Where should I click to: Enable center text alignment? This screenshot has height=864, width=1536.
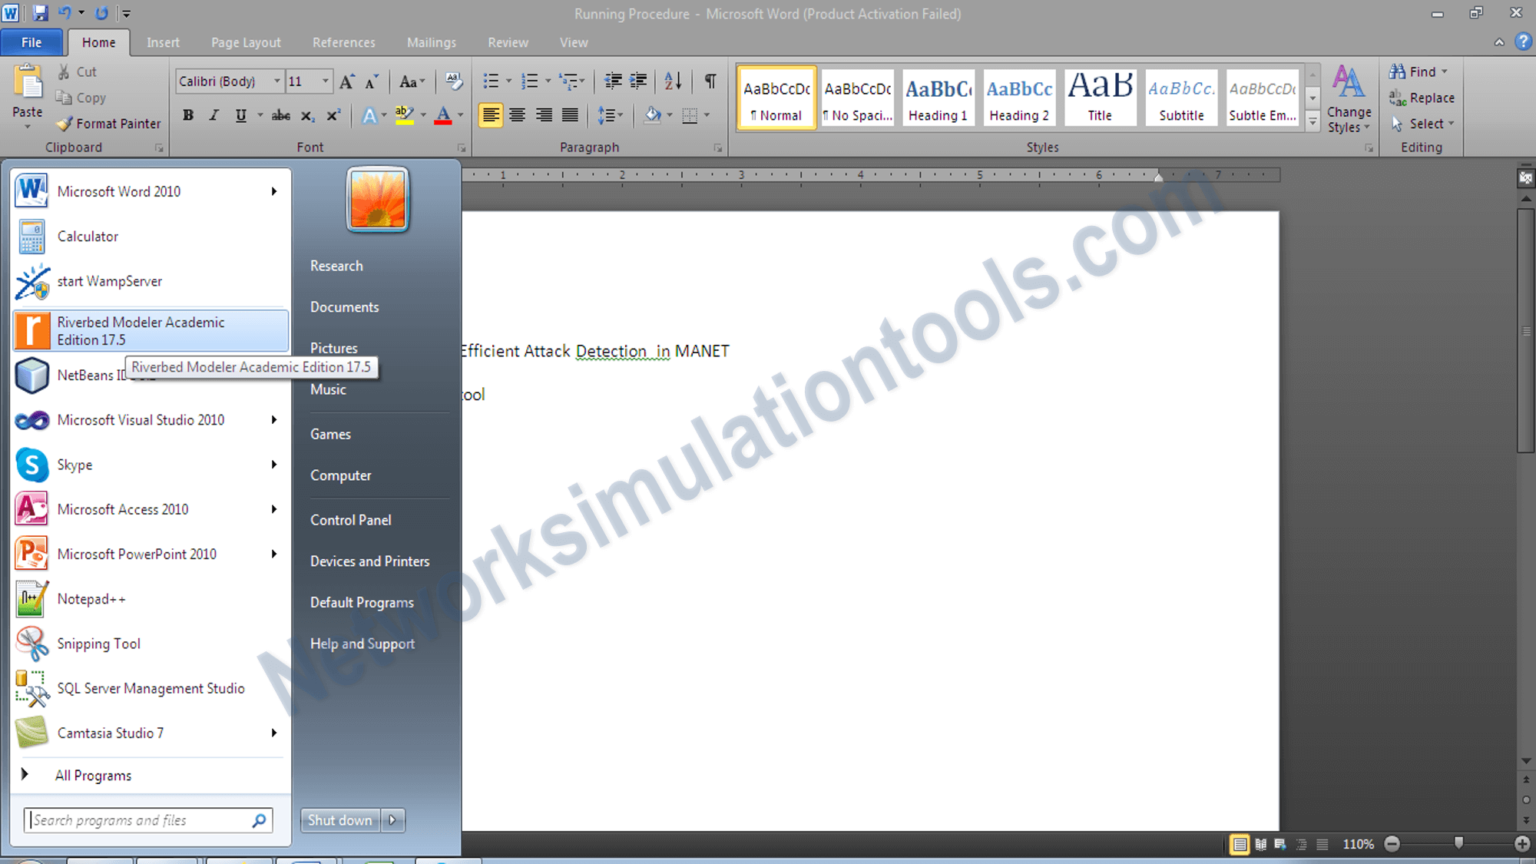[x=517, y=115]
